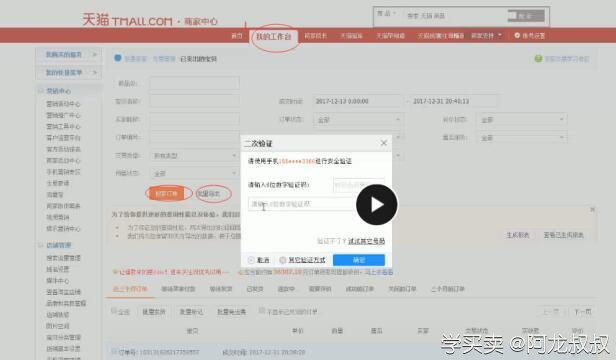Viewport: 616px width, 360px height.
Task: Open the 预售状态 dropdown showing 全部
Action: click(194, 173)
